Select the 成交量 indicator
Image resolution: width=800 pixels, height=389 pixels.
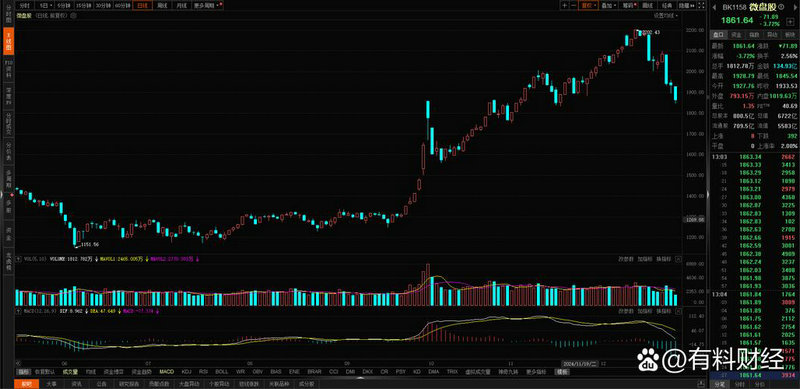[x=70, y=372]
